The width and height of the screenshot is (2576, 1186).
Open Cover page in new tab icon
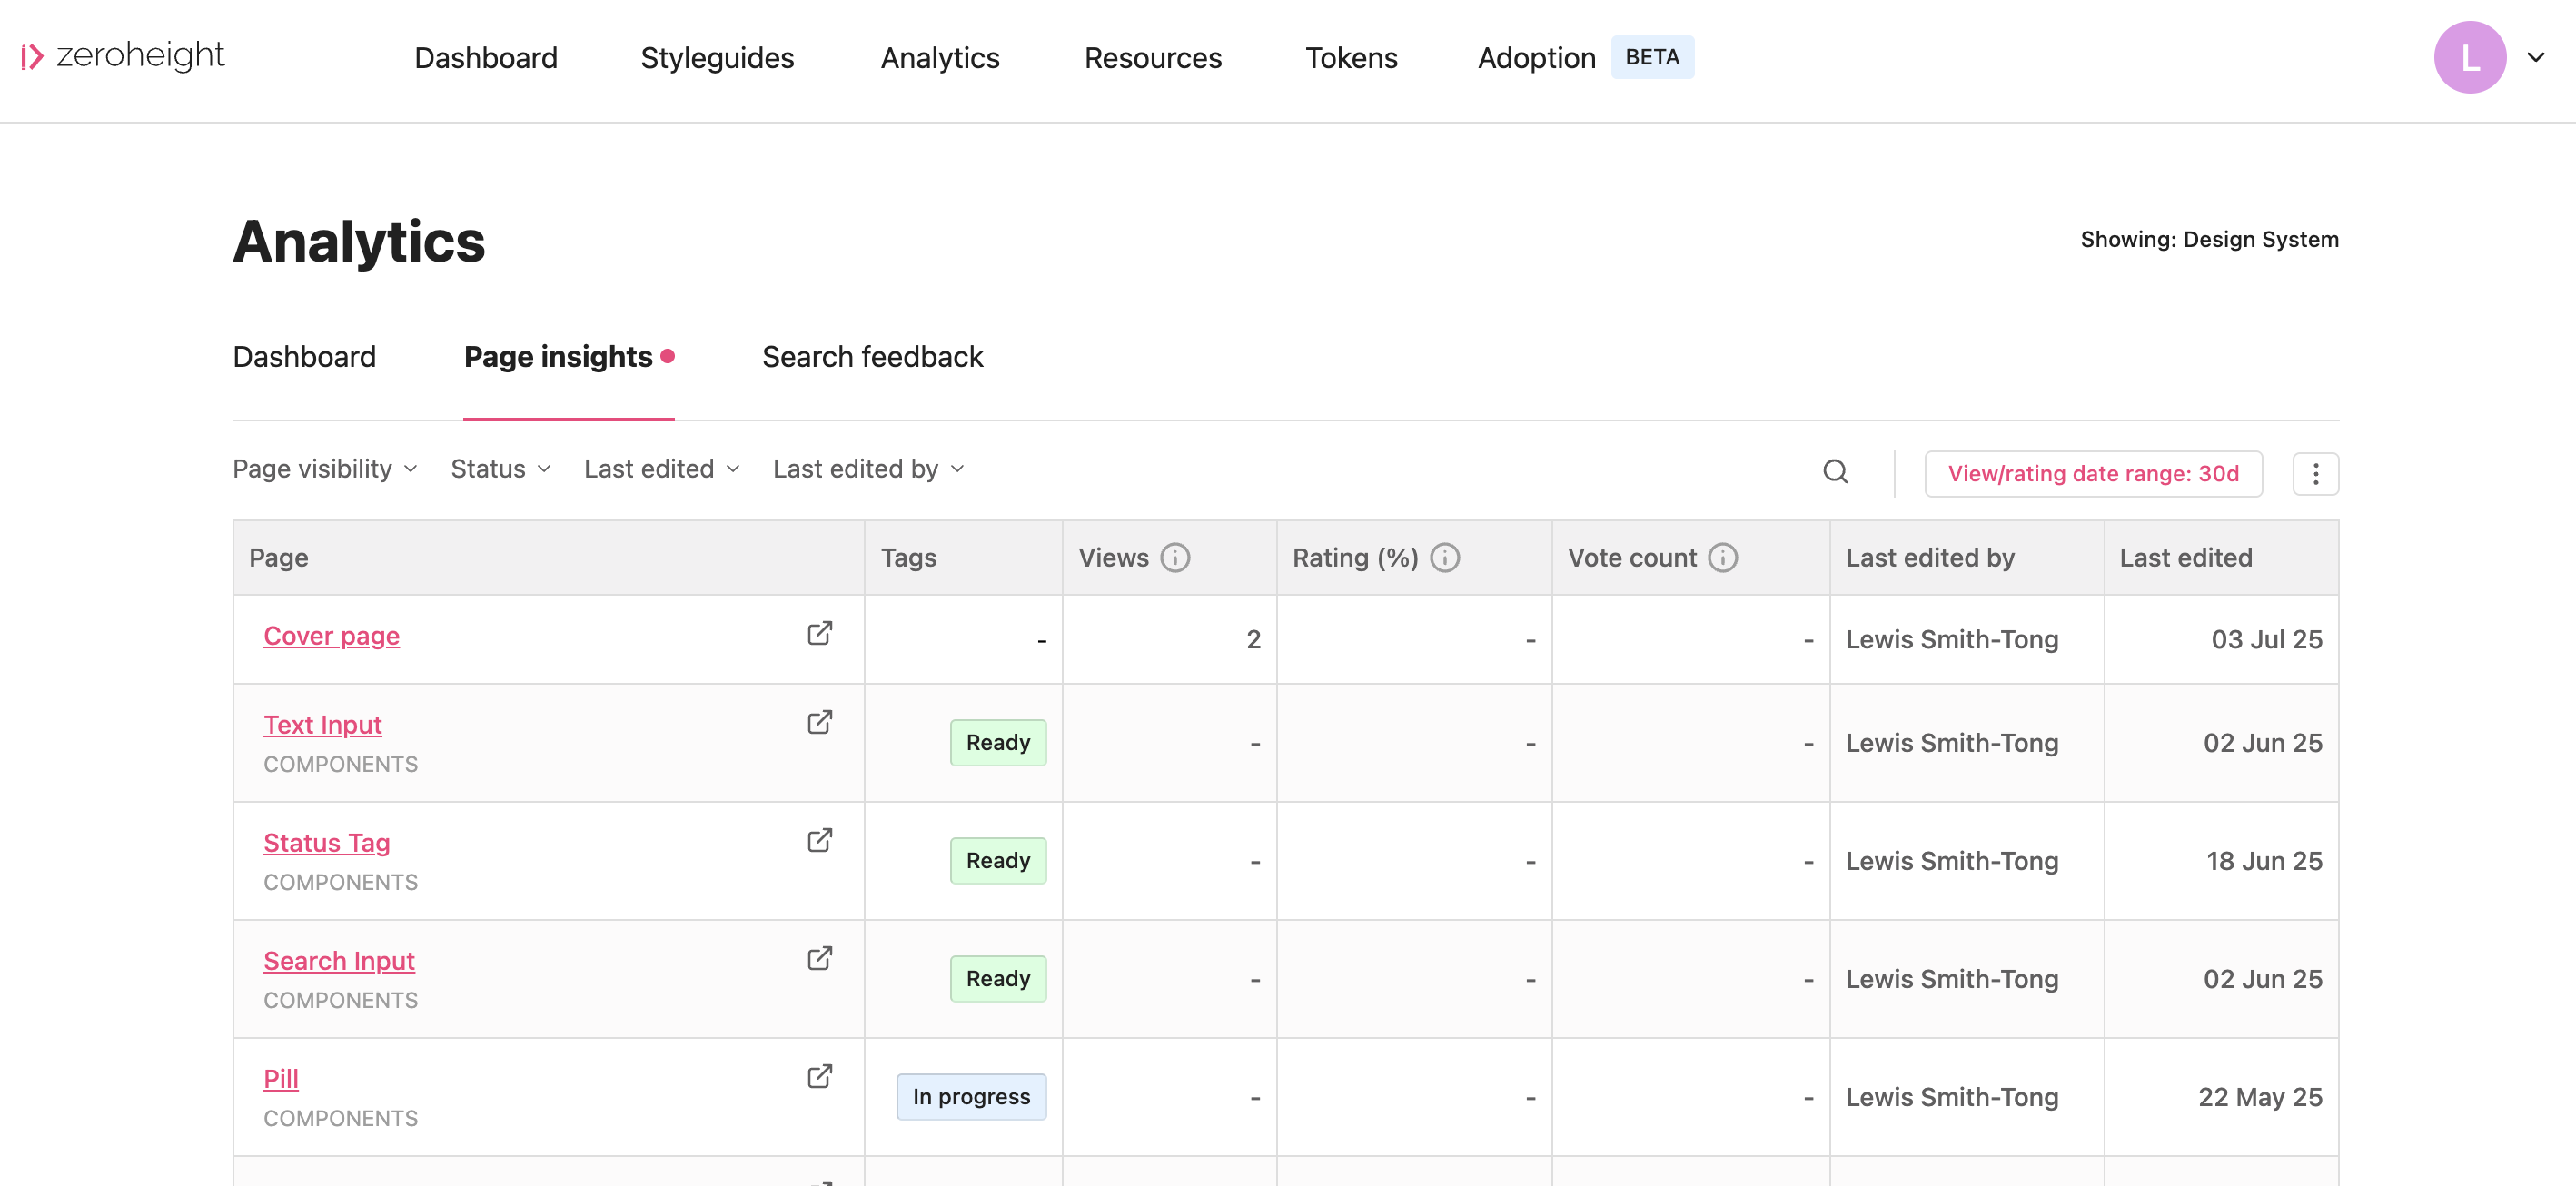pos(820,634)
